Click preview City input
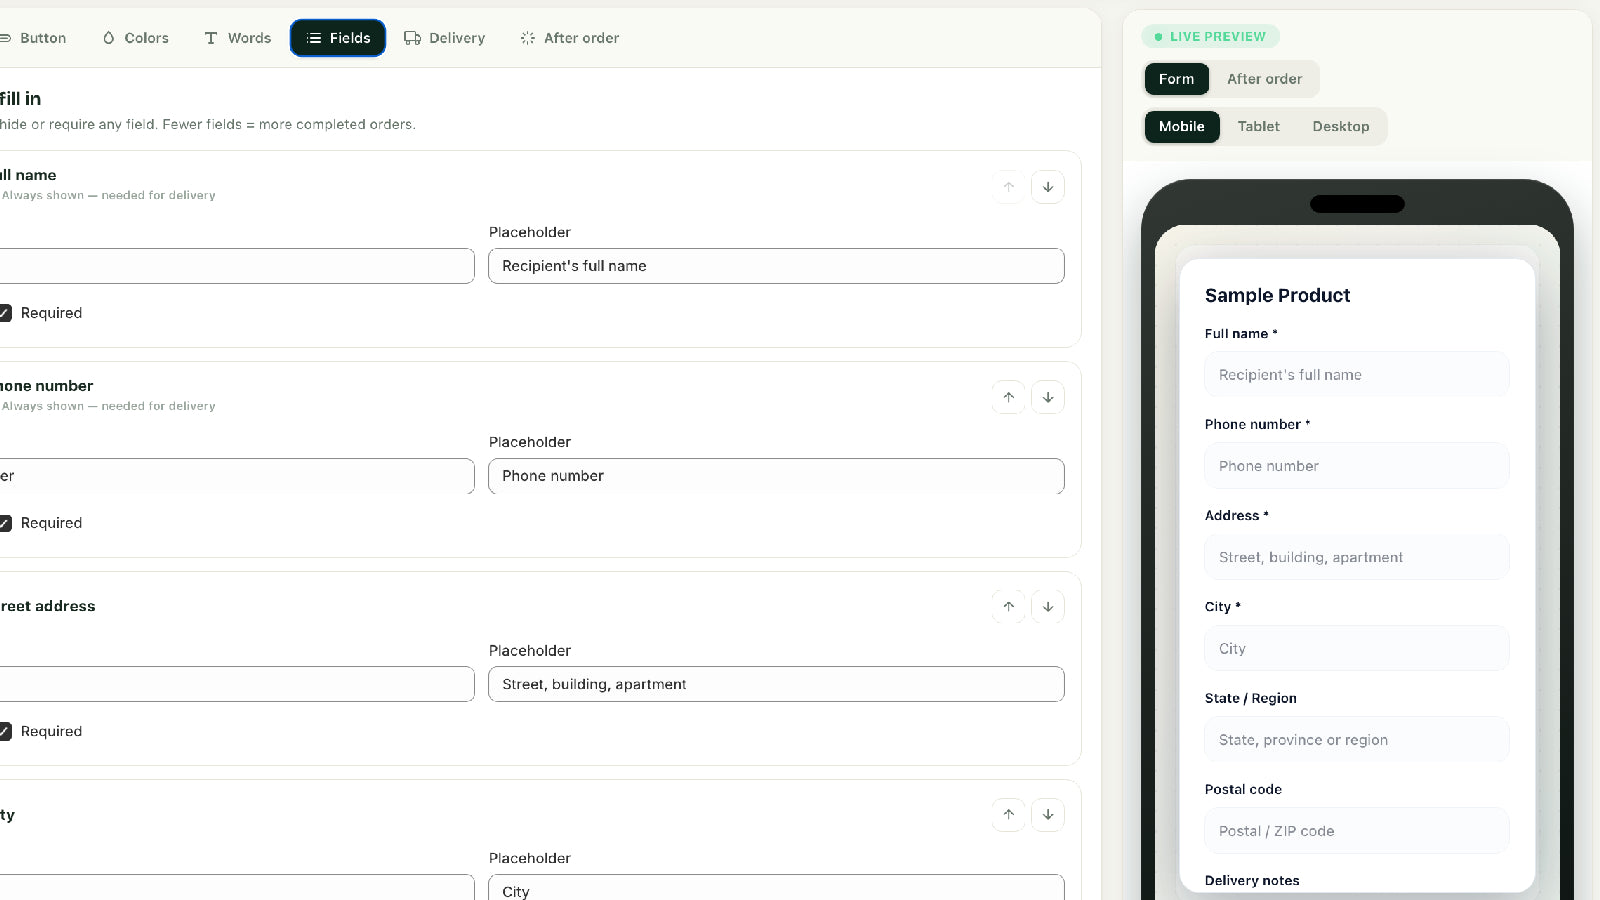This screenshot has height=900, width=1600. [1357, 649]
